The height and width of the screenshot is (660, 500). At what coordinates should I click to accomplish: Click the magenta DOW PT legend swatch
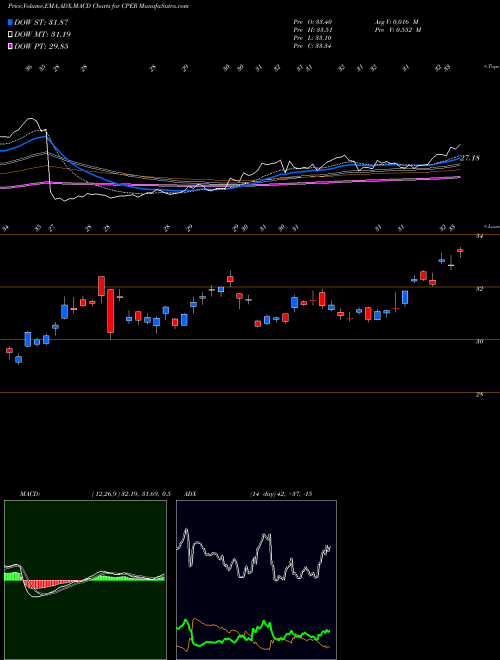(x=10, y=46)
